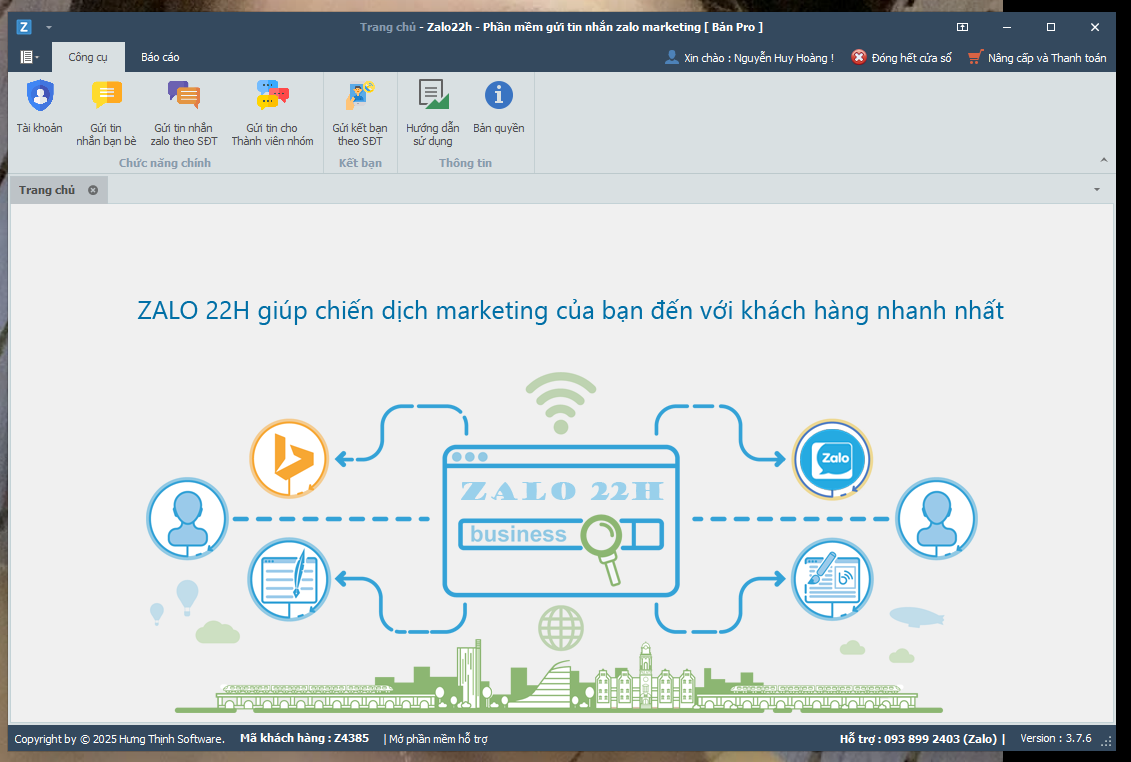This screenshot has width=1131, height=762.
Task: Click Mở phần mềm hỗ trợ link
Action: coord(438,739)
